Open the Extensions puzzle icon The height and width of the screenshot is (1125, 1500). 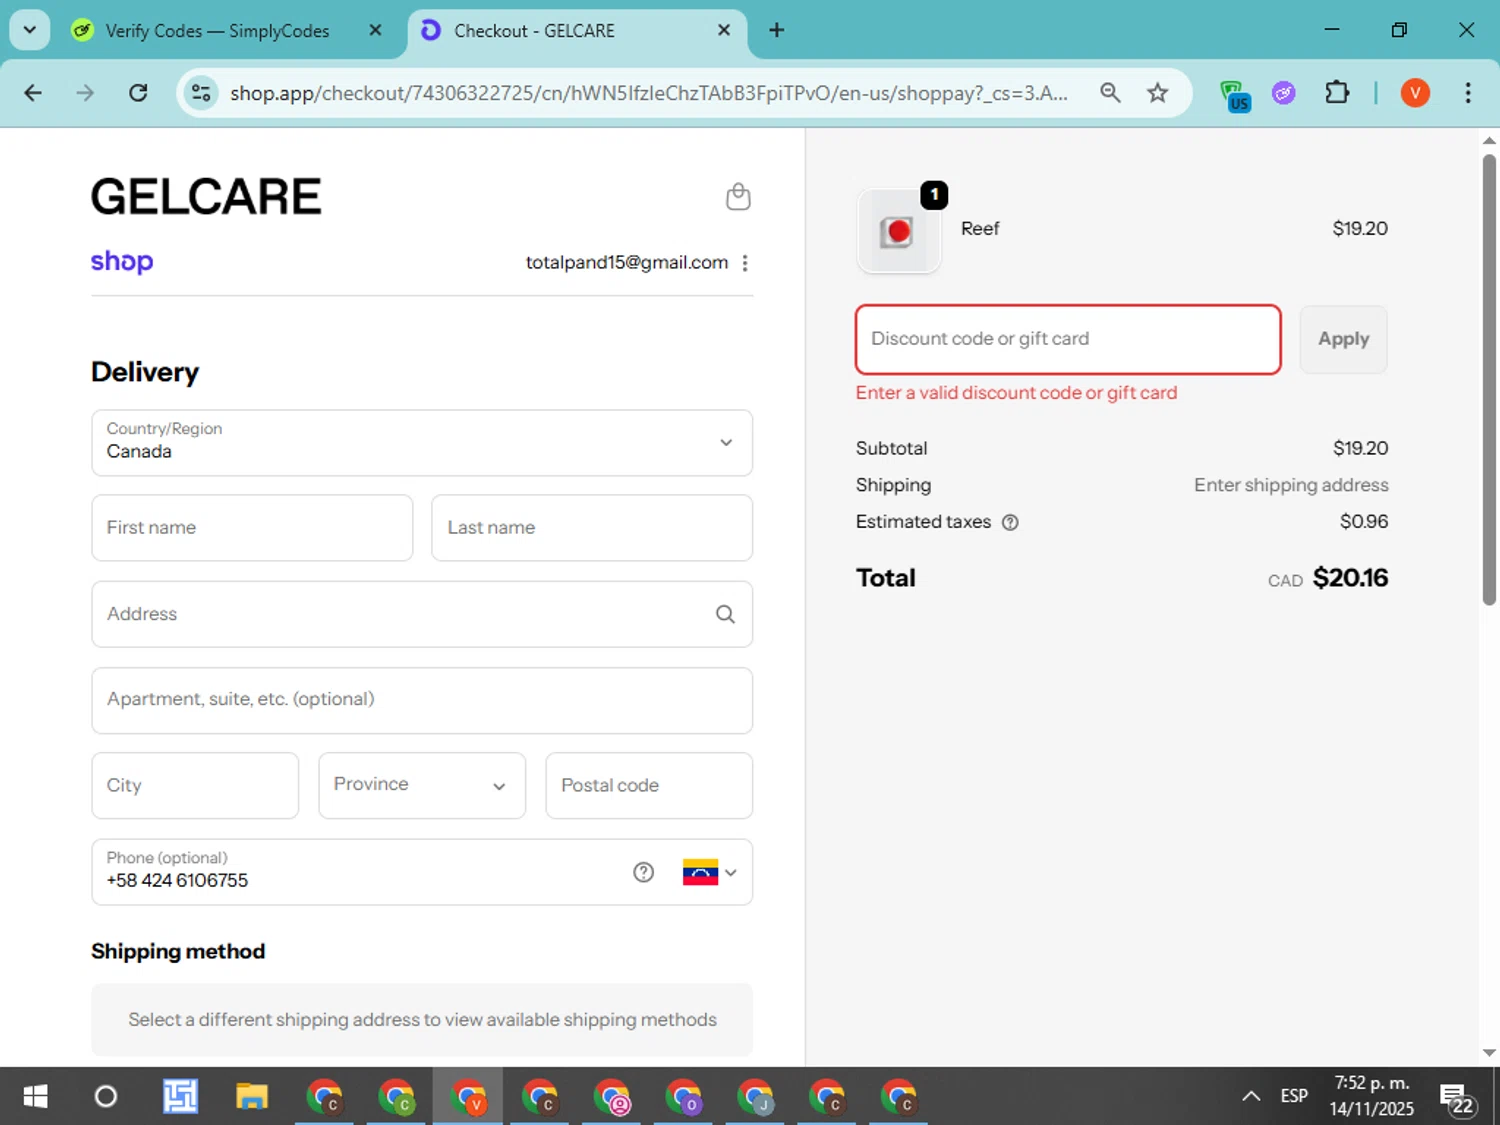coord(1337,93)
